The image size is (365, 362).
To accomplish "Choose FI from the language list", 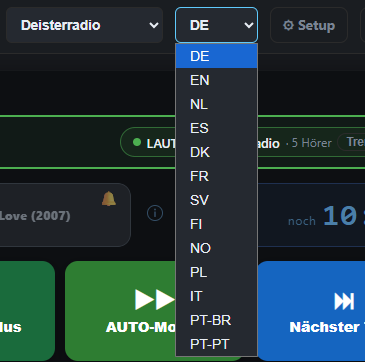I will [x=216, y=224].
